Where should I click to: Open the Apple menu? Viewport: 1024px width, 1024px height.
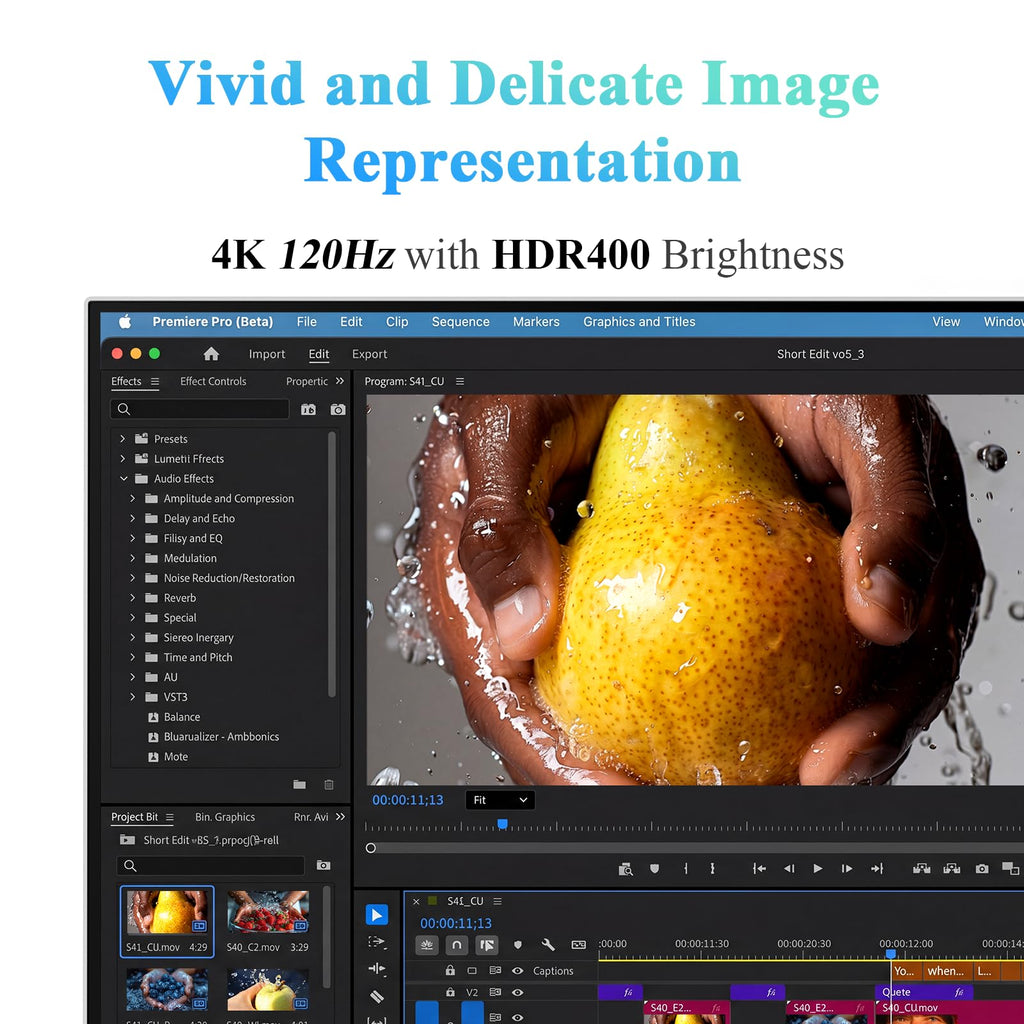[125, 321]
